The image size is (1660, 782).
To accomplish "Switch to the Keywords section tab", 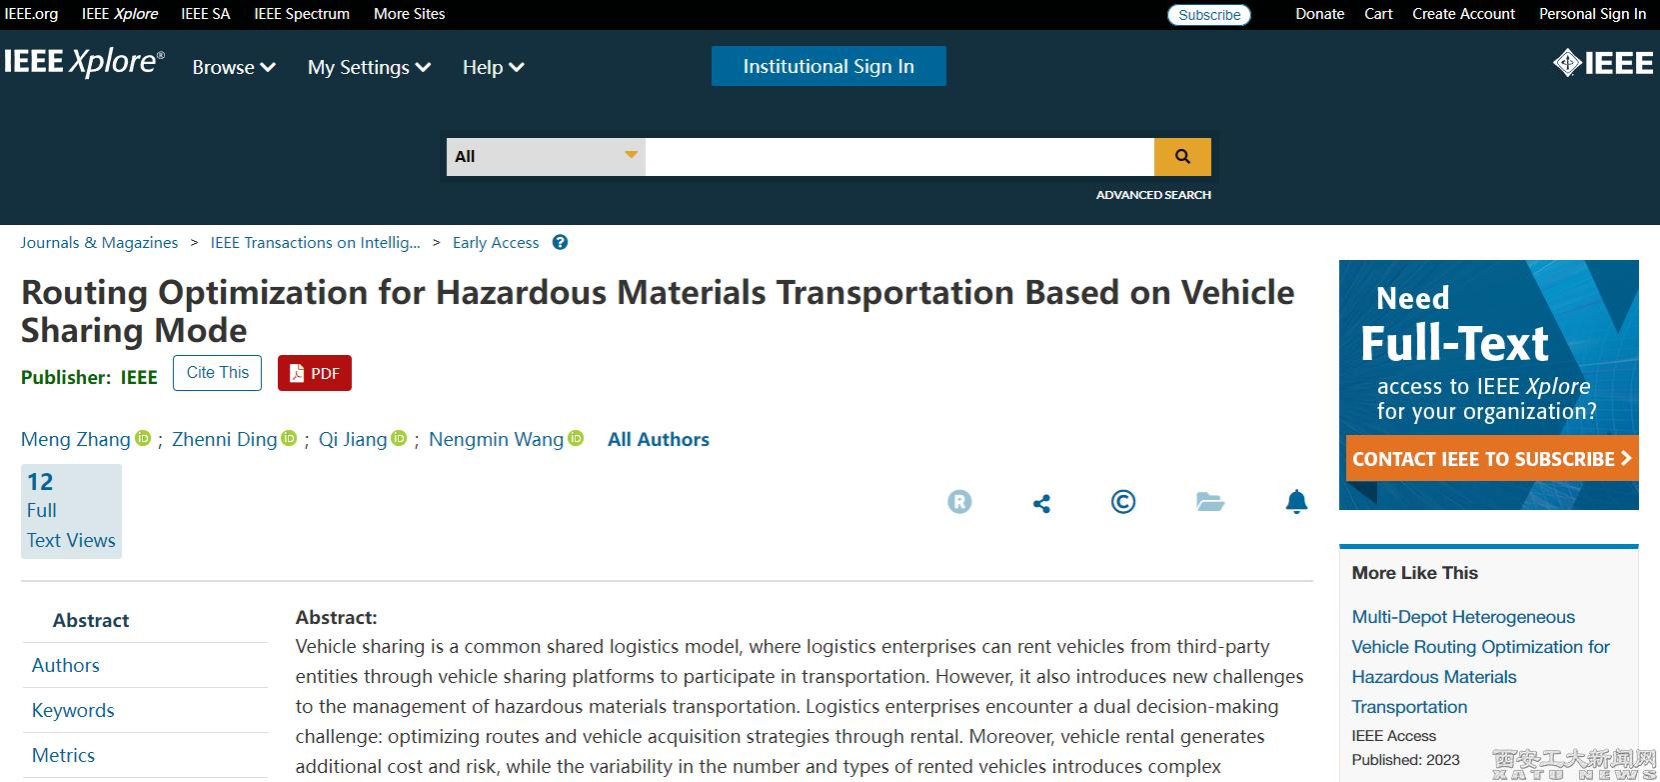I will coord(73,710).
